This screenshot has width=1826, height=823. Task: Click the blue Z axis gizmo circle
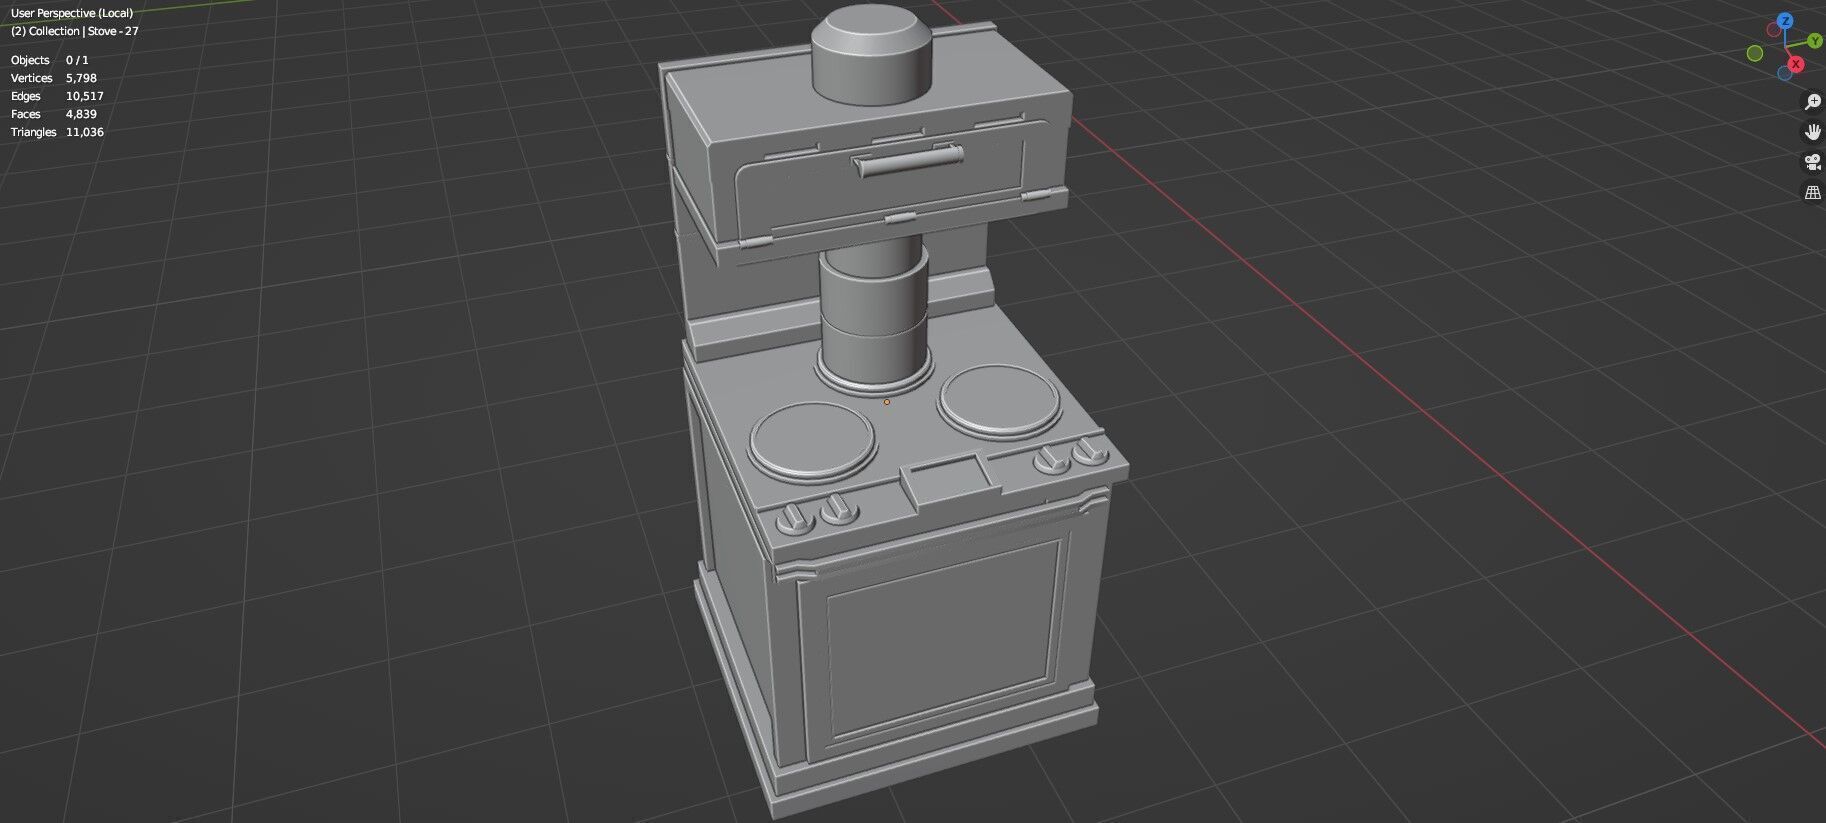click(x=1785, y=21)
